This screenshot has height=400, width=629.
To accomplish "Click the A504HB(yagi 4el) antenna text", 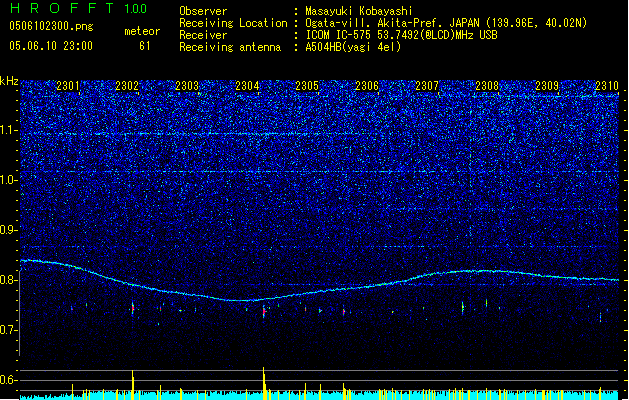I will click(353, 47).
